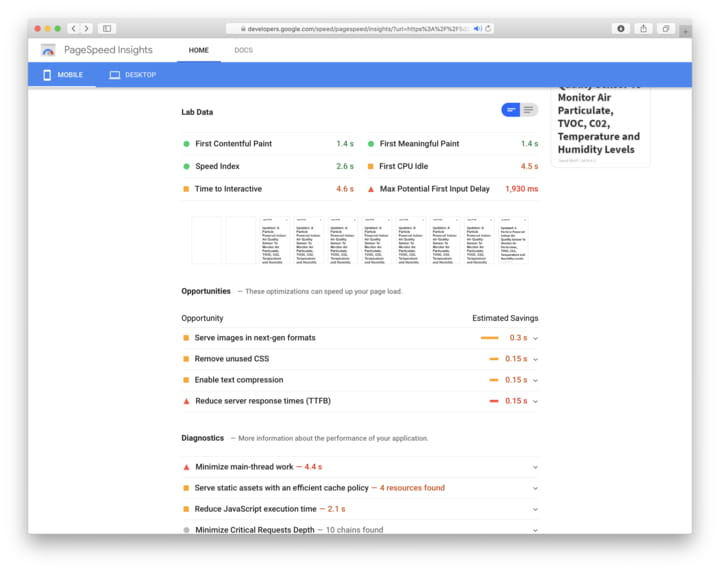Go forward with Safari's forward arrow

(x=87, y=28)
